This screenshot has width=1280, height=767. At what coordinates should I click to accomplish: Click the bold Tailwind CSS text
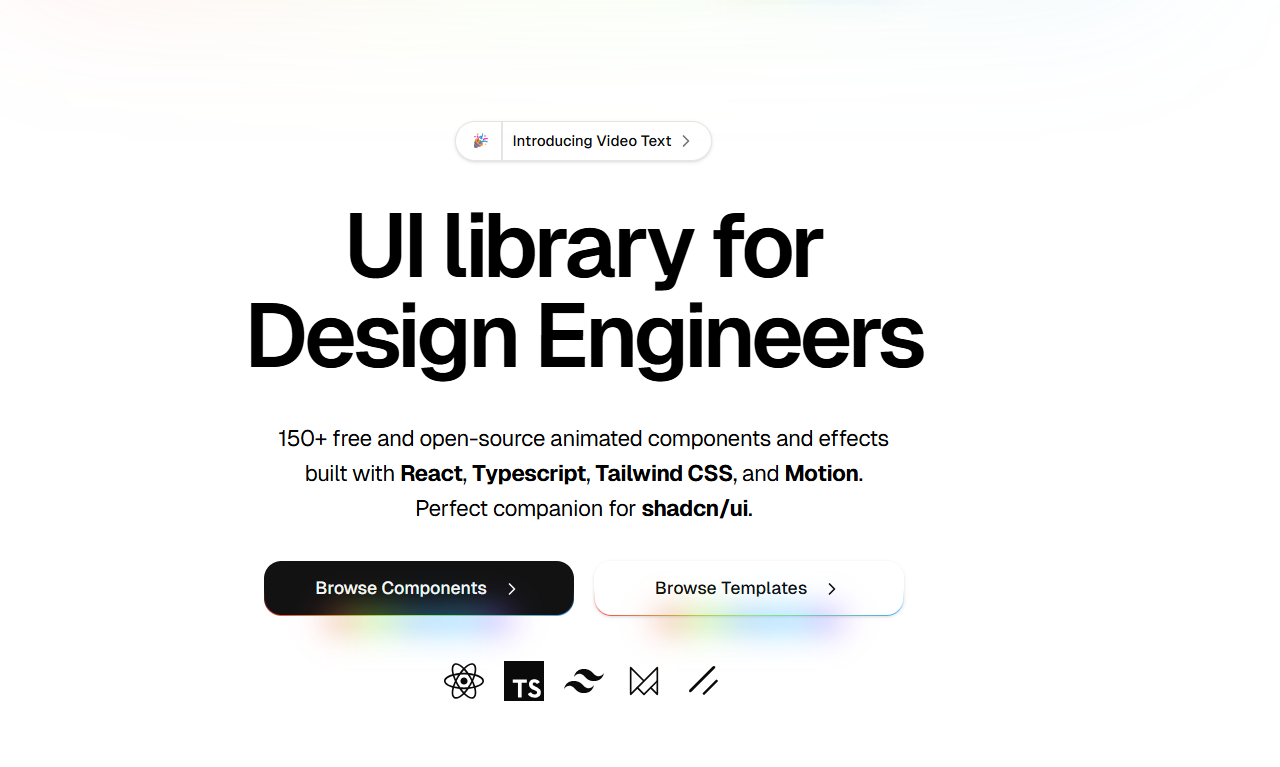click(665, 474)
